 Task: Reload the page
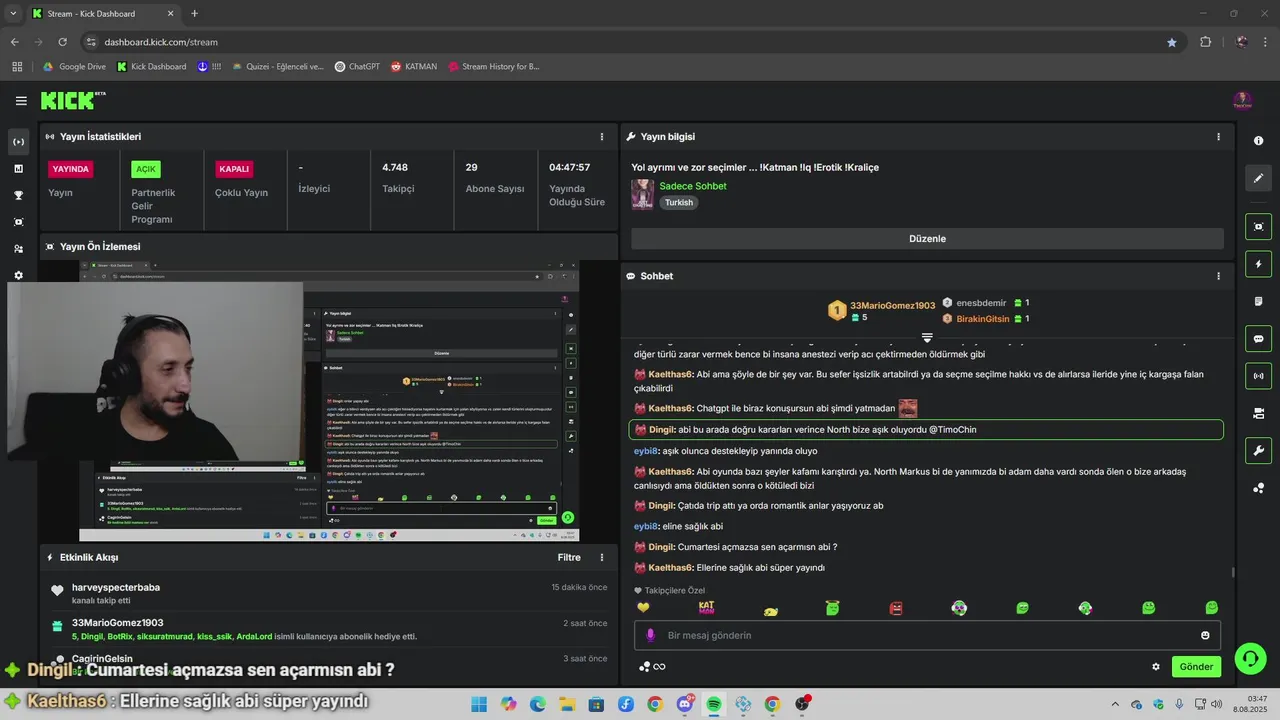[x=63, y=42]
